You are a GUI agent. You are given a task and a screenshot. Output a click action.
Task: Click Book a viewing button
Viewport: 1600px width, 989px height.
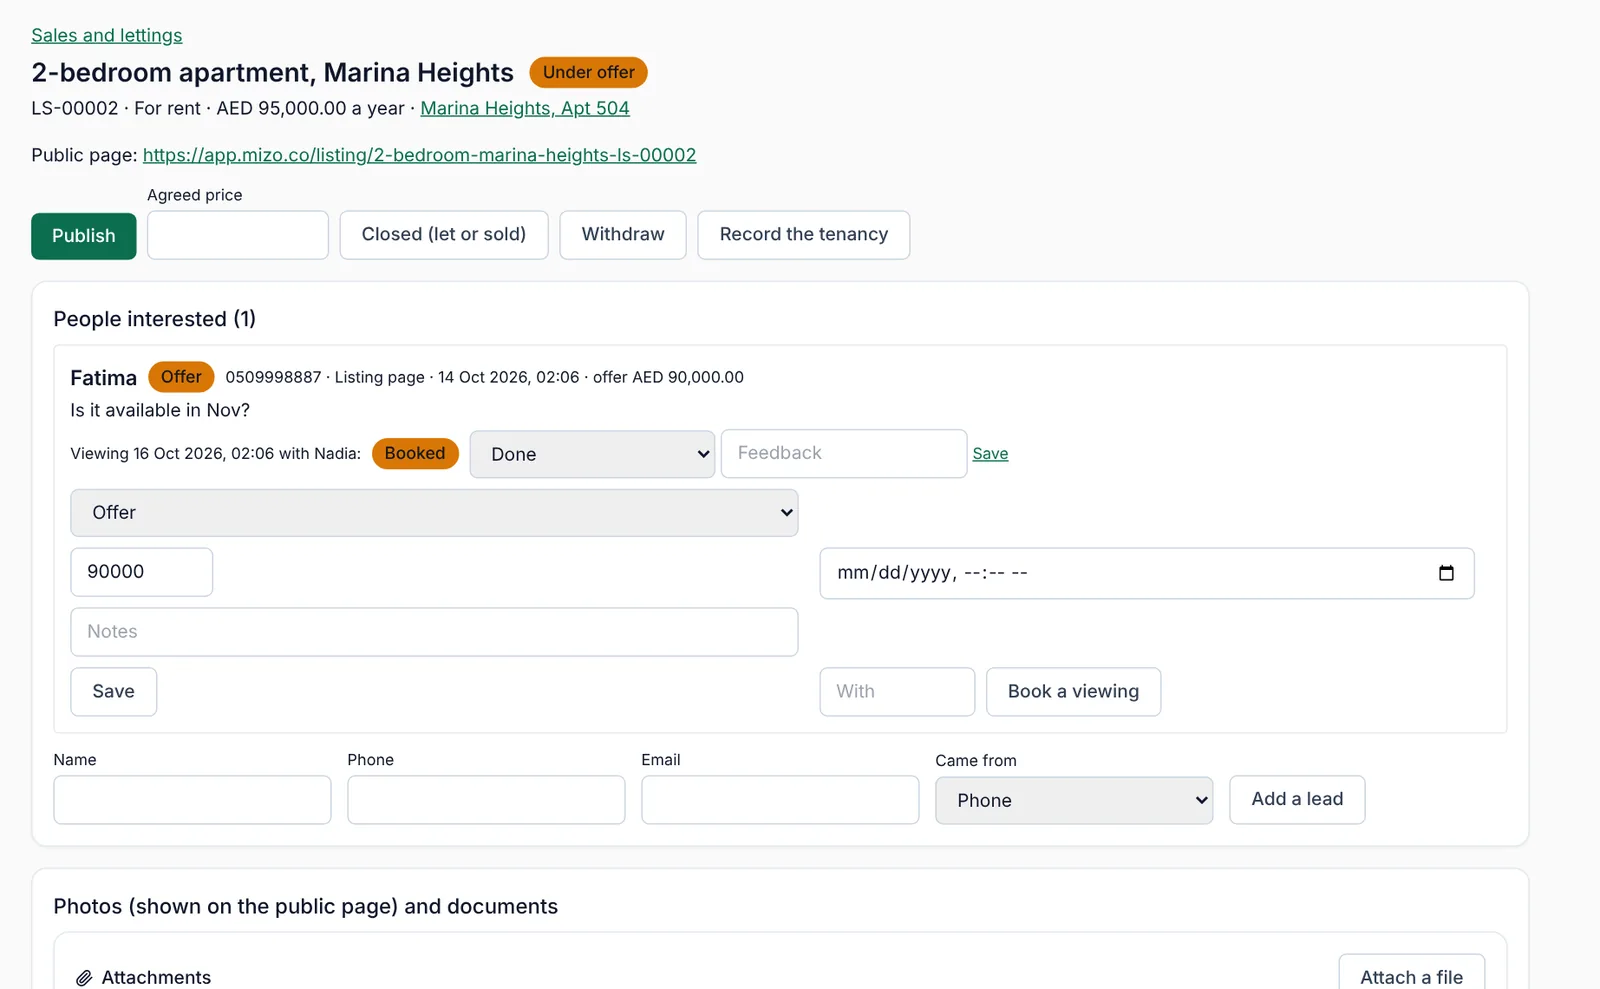click(x=1073, y=692)
